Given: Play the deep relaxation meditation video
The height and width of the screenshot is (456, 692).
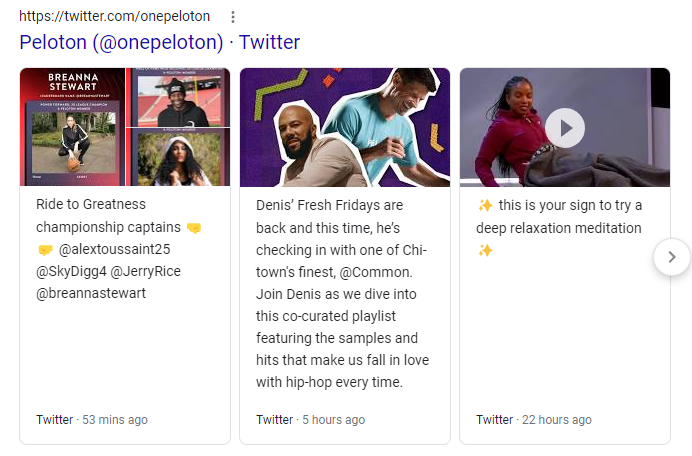Looking at the screenshot, I should [565, 128].
